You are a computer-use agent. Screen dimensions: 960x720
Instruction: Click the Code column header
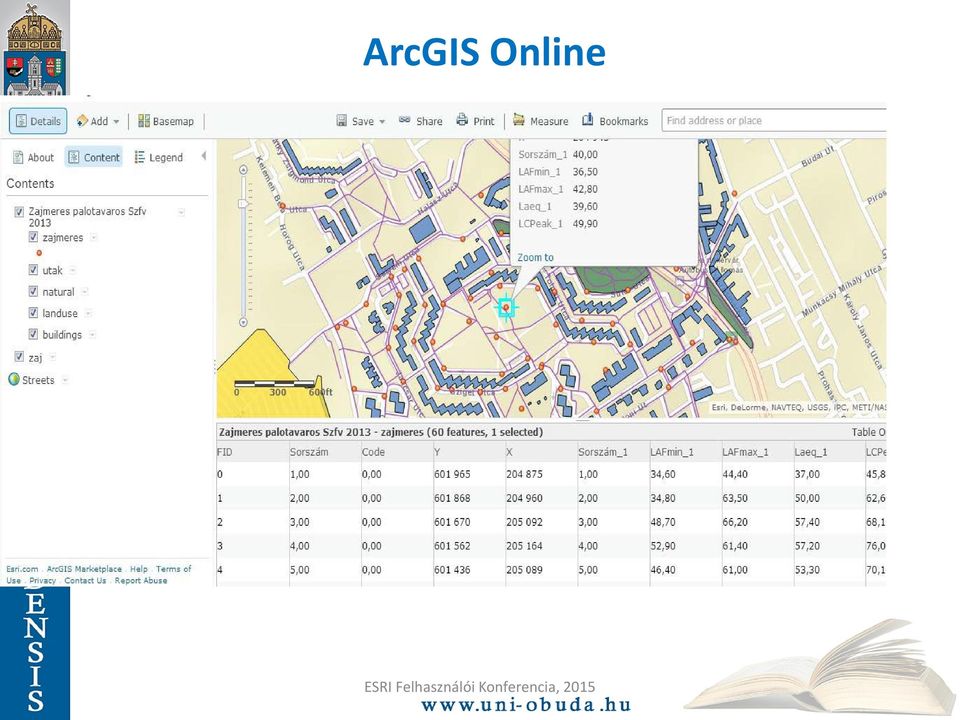tap(373, 452)
